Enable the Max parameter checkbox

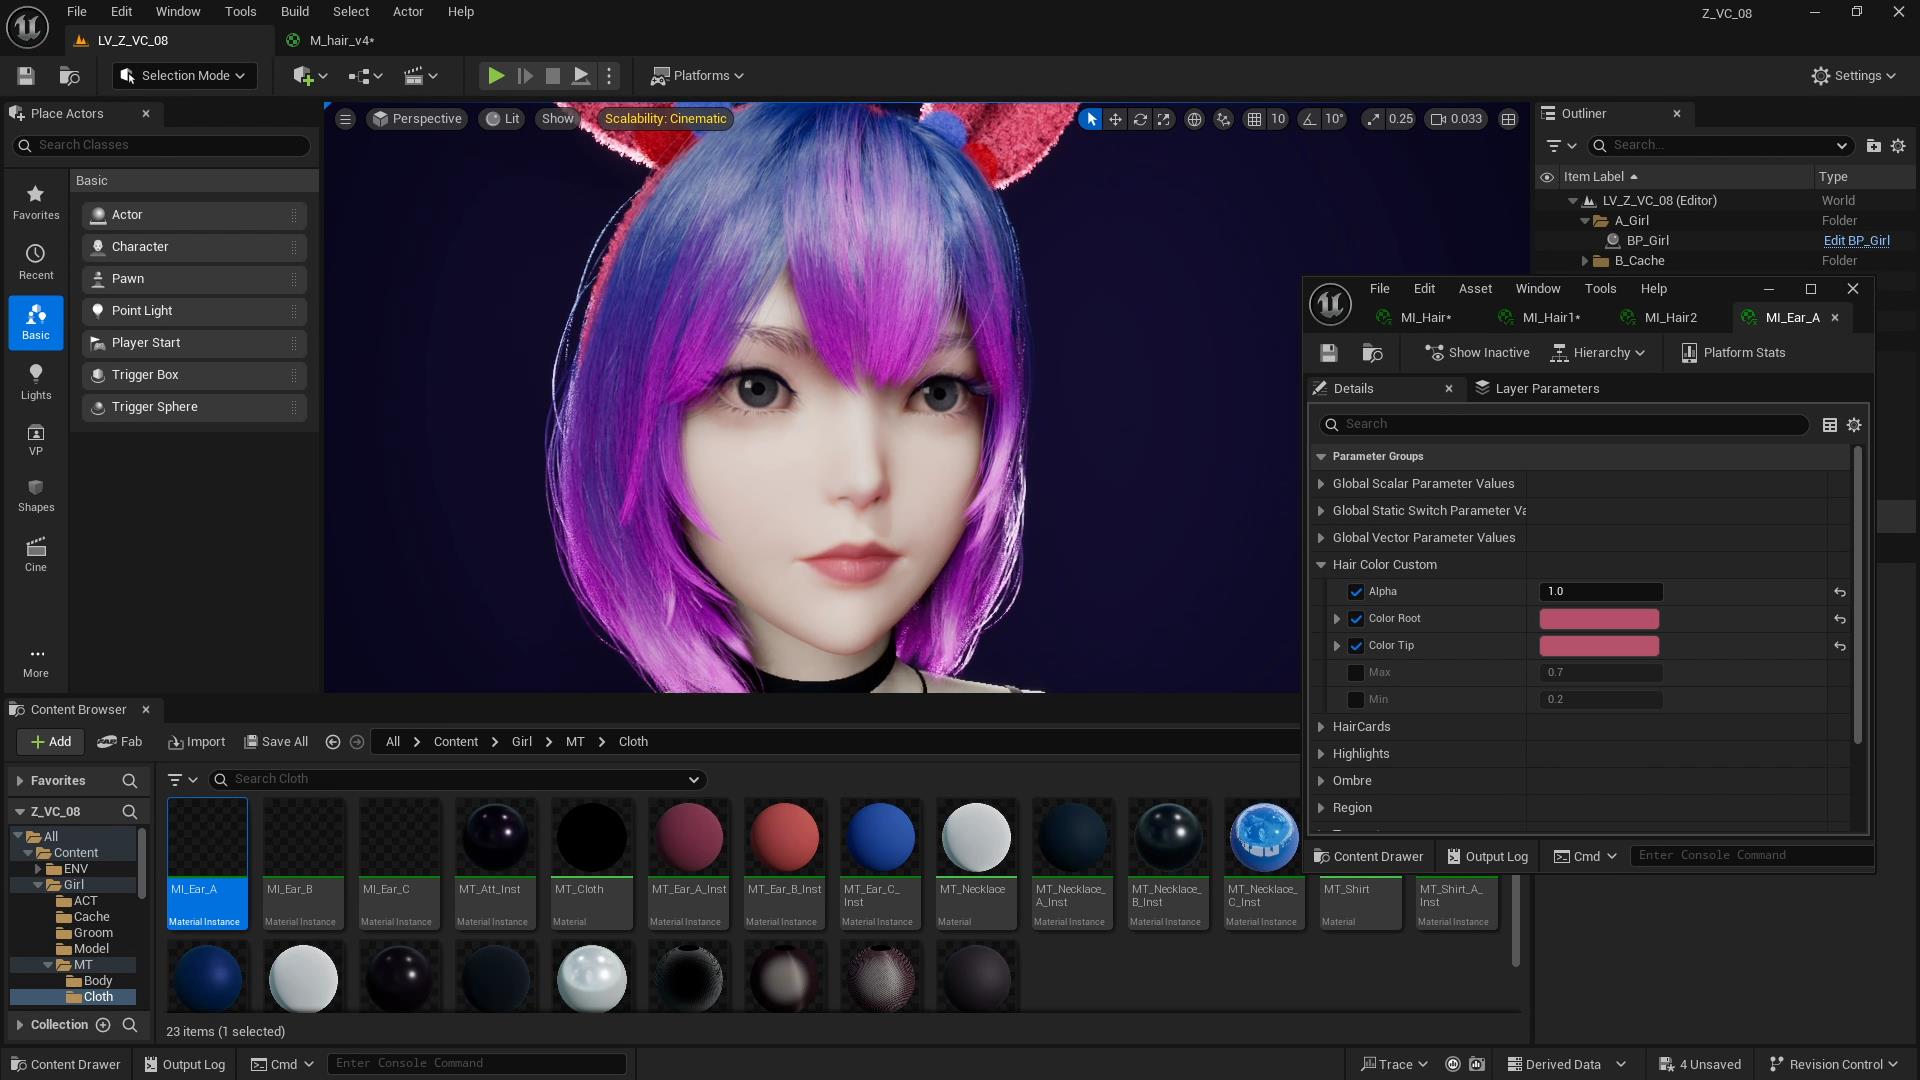click(1356, 673)
